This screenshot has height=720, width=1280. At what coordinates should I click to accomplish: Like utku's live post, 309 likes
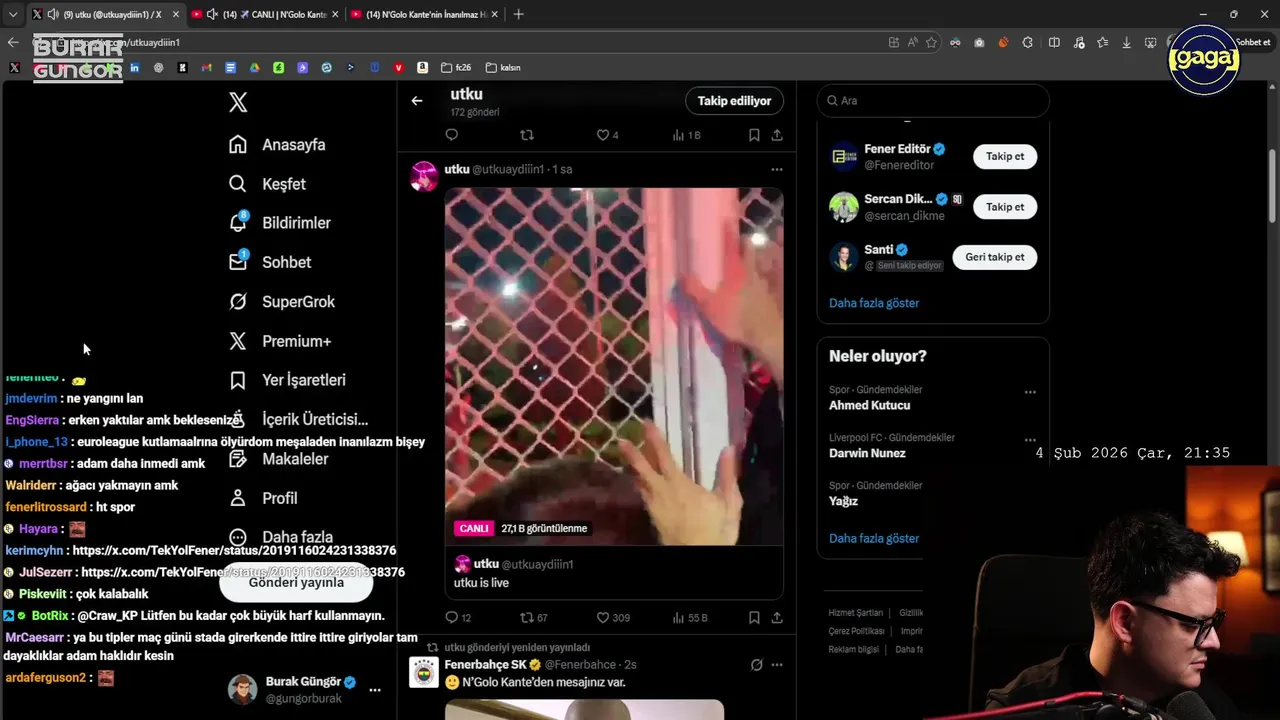coord(613,618)
